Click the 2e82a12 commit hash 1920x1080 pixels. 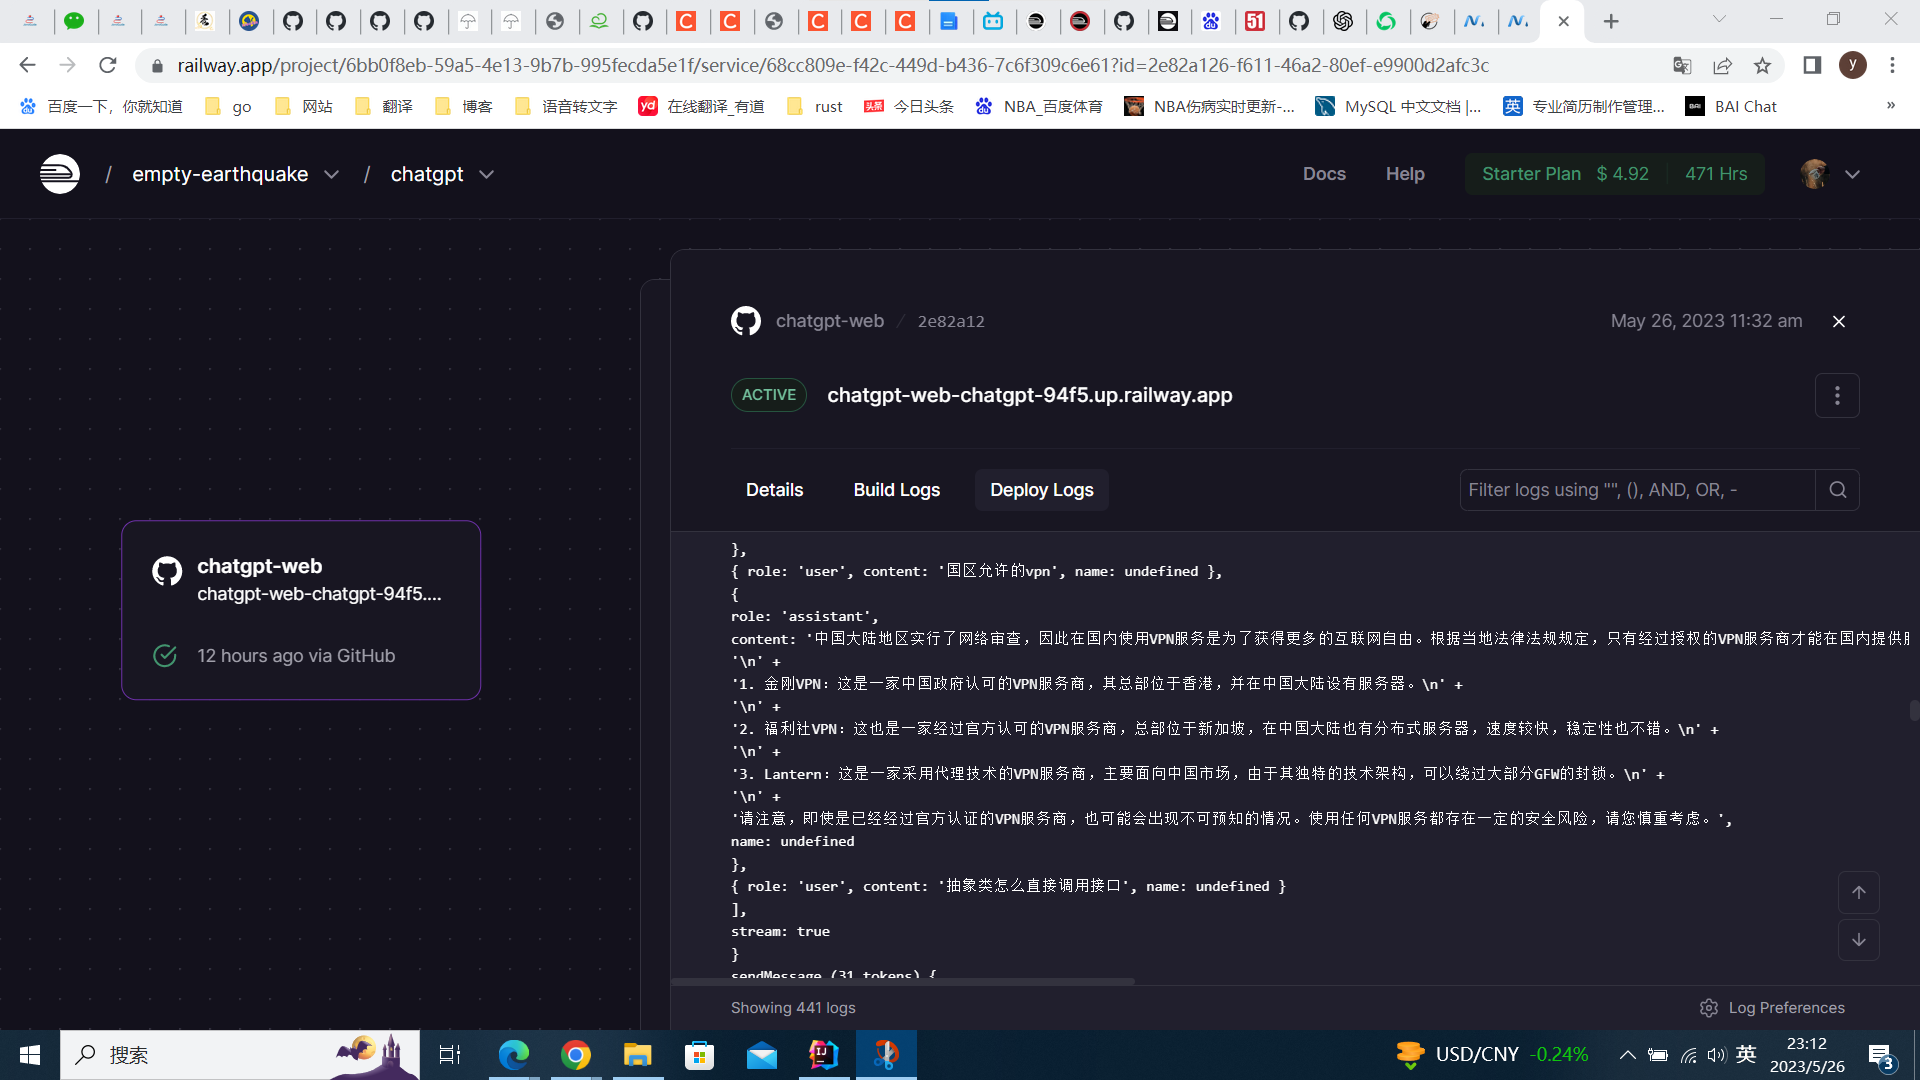pos(951,321)
